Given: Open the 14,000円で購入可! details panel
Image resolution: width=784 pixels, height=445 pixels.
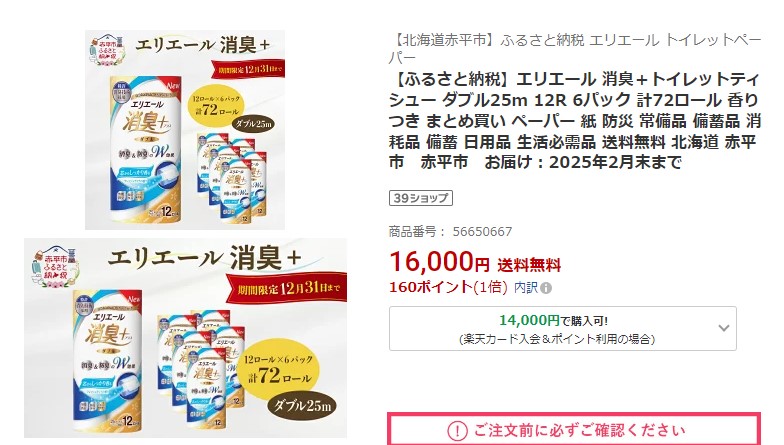Looking at the screenshot, I should pyautogui.click(x=562, y=328).
